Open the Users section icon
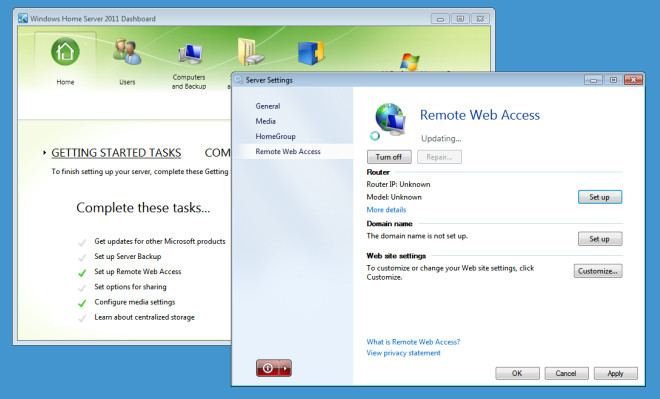Screen dimensions: 660x399 tap(127, 52)
